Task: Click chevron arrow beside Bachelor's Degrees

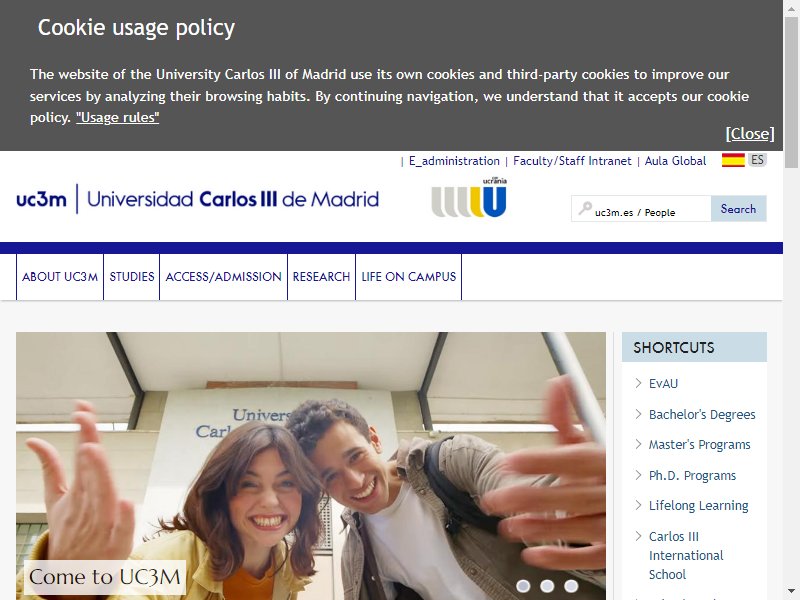Action: [x=638, y=414]
